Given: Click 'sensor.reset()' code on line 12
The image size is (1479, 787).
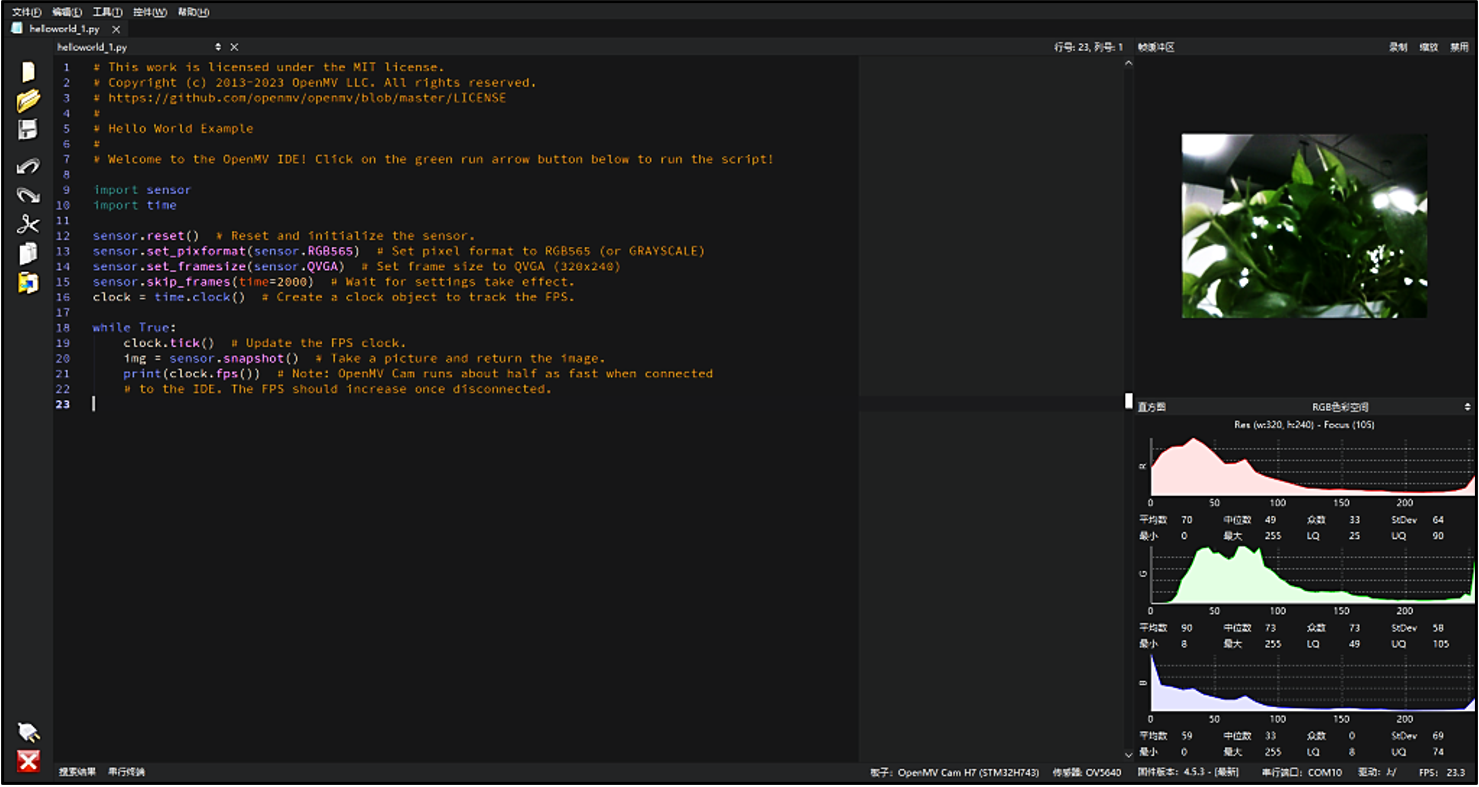Looking at the screenshot, I should 146,236.
